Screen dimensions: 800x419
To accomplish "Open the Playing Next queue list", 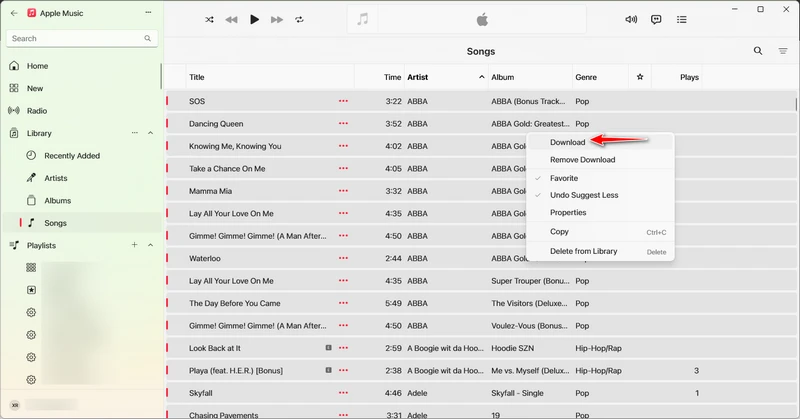I will pyautogui.click(x=682, y=19).
